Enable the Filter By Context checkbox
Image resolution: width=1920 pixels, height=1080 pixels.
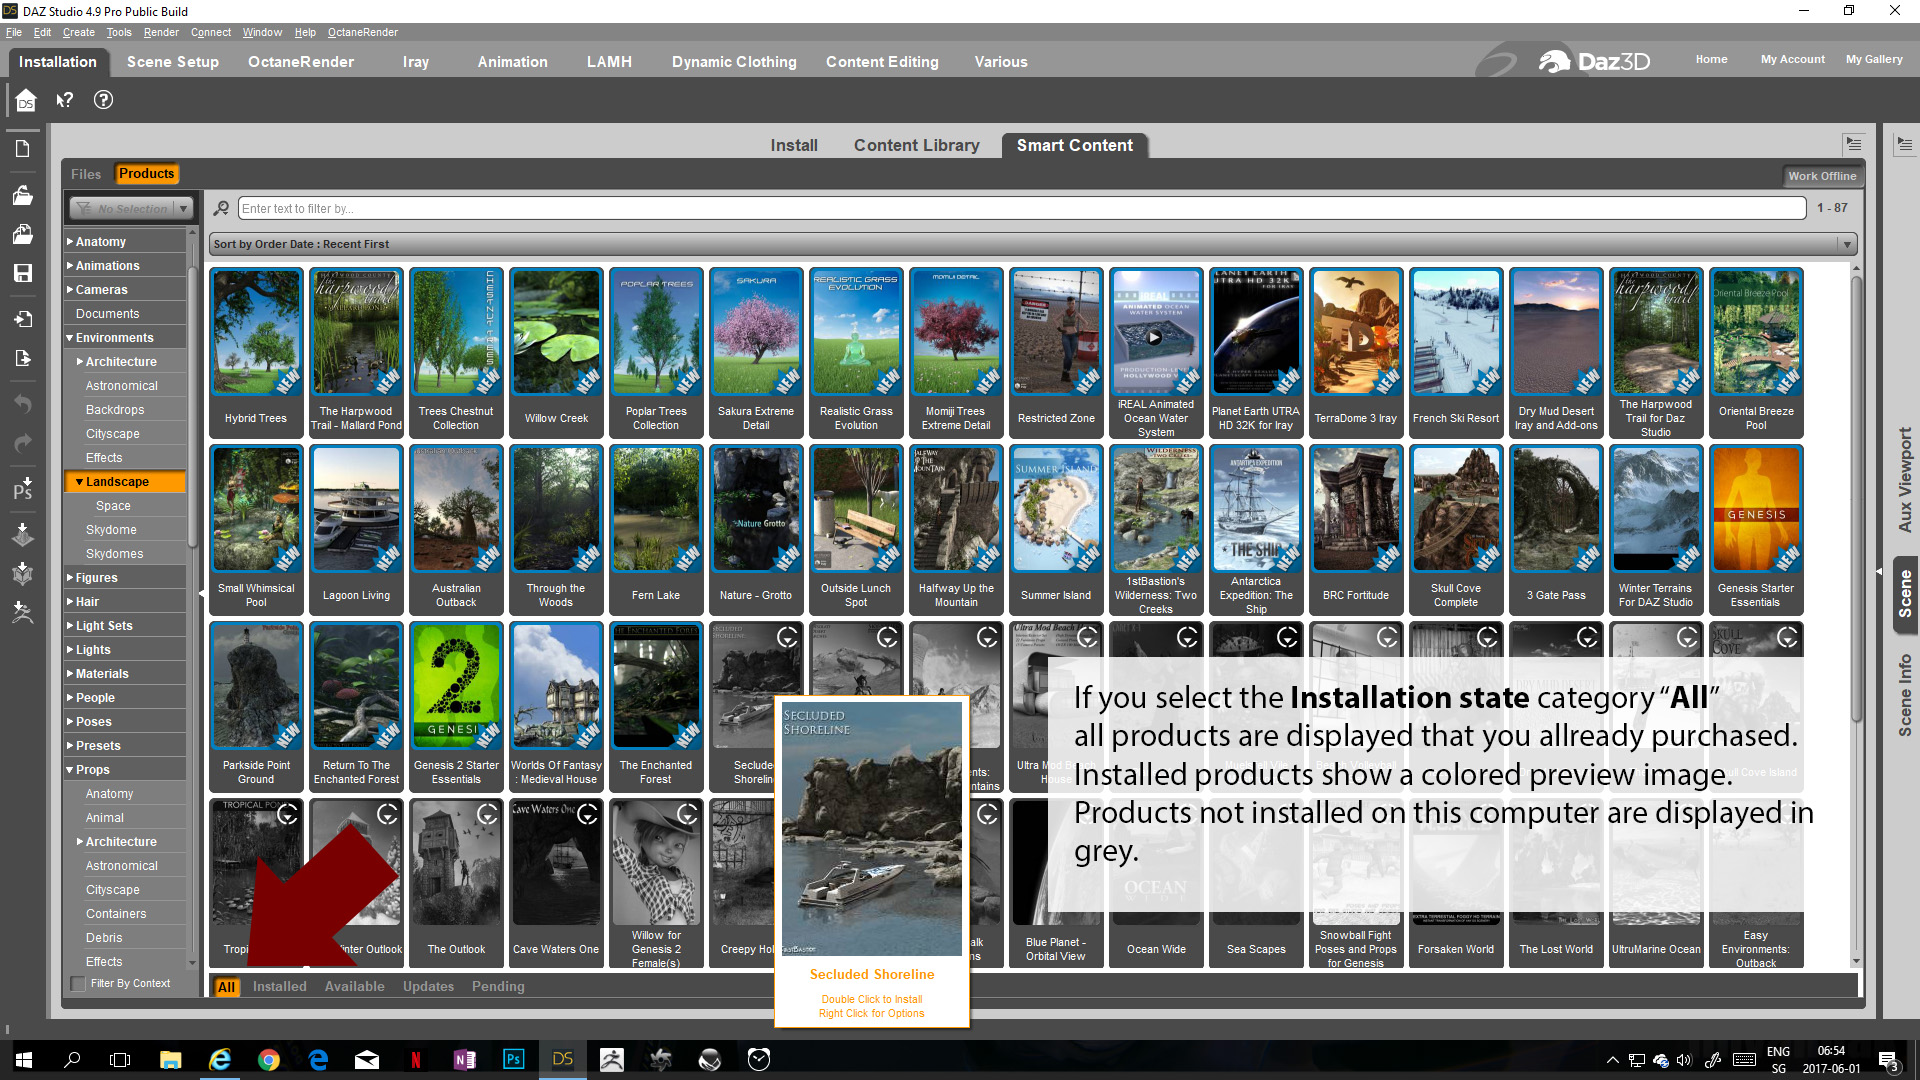tap(78, 984)
